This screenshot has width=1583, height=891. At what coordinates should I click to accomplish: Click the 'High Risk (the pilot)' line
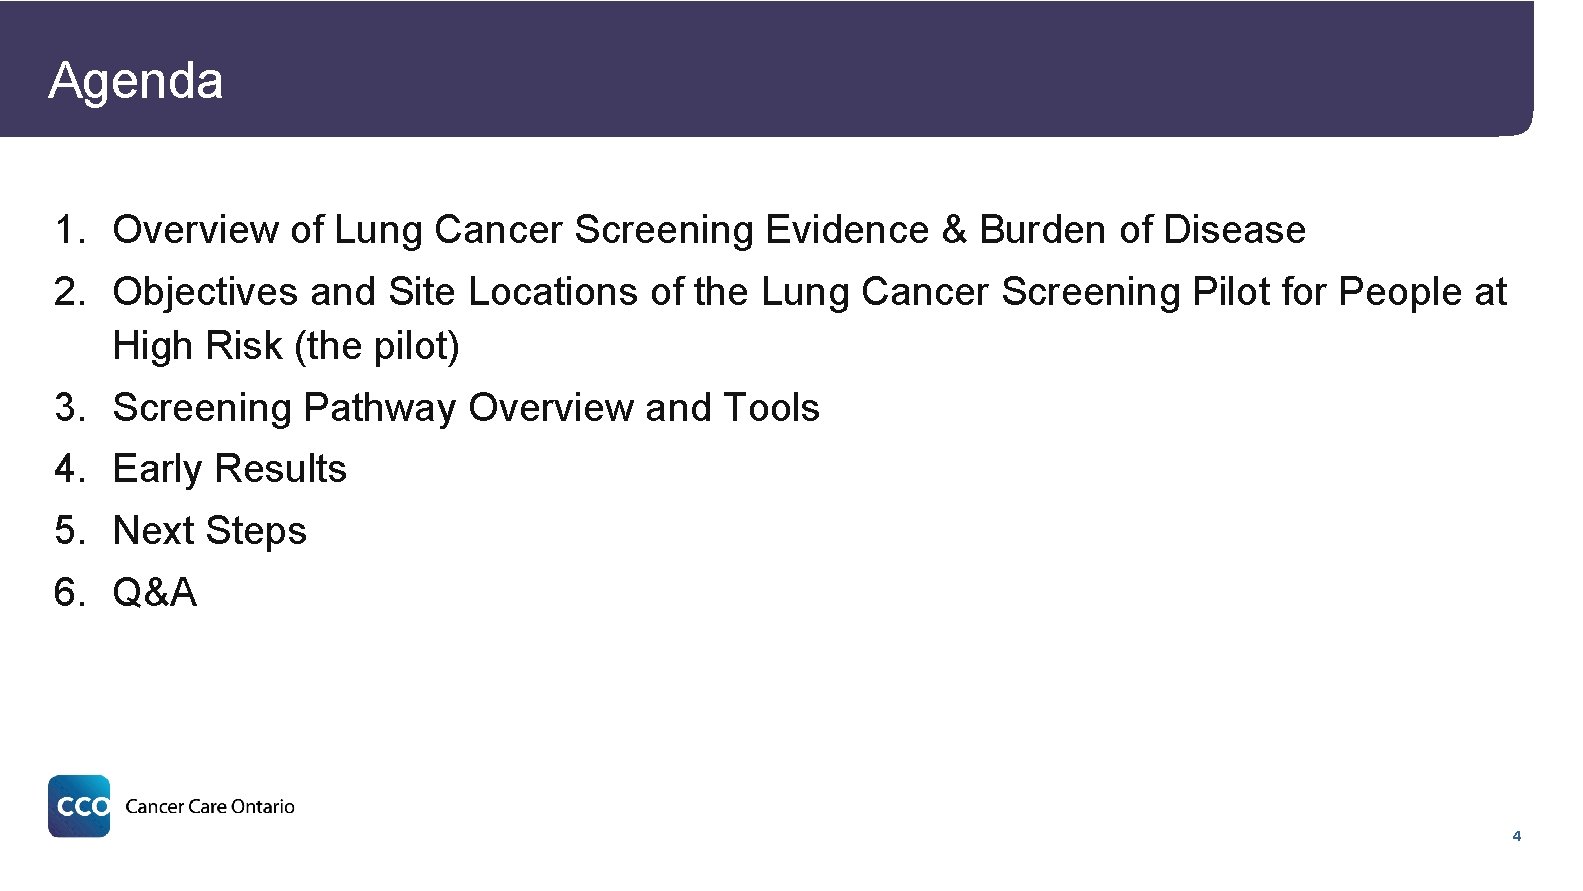click(x=286, y=346)
